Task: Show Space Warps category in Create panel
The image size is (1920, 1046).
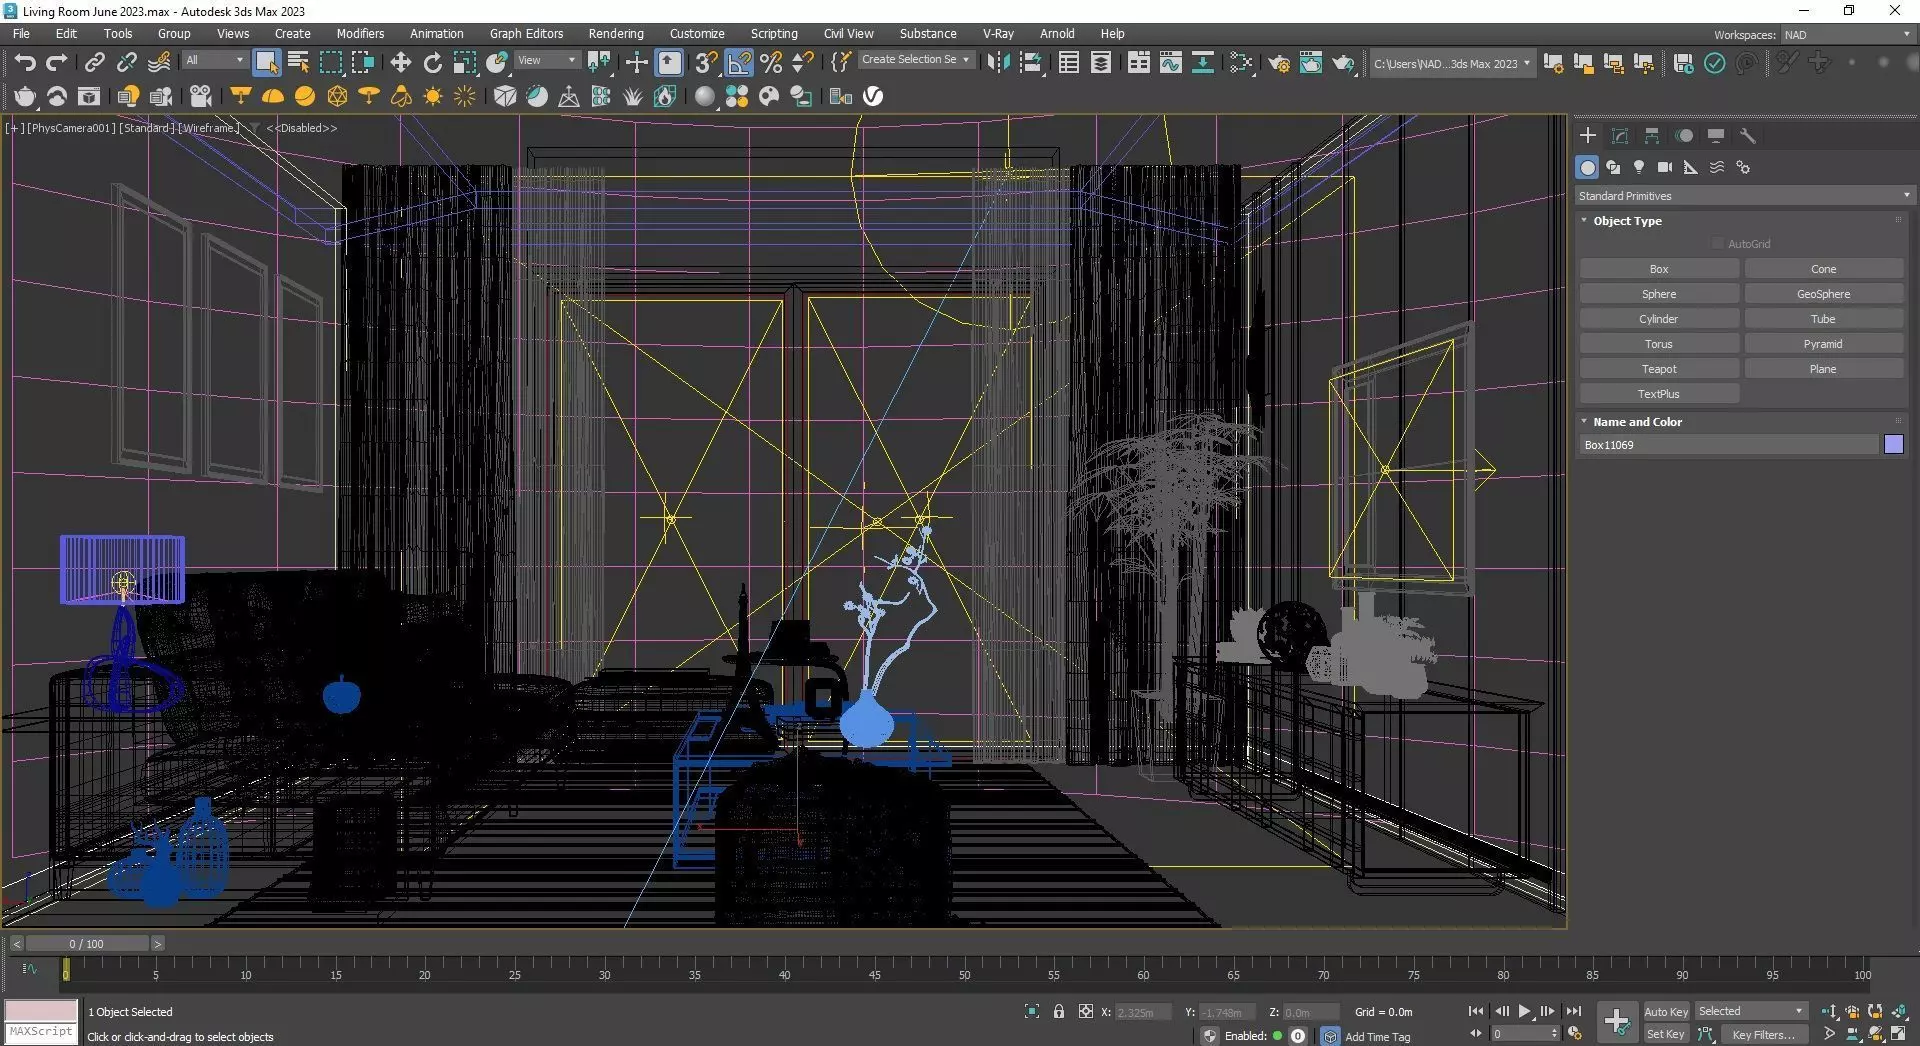Action: coord(1717,167)
